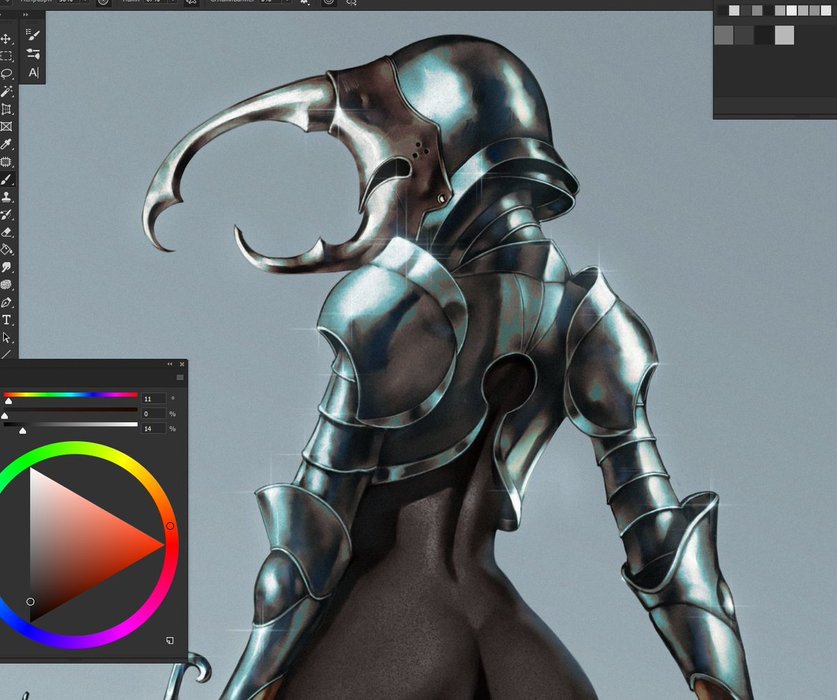The width and height of the screenshot is (837, 700).
Task: Pick the large black swatch
Action: coord(764,35)
